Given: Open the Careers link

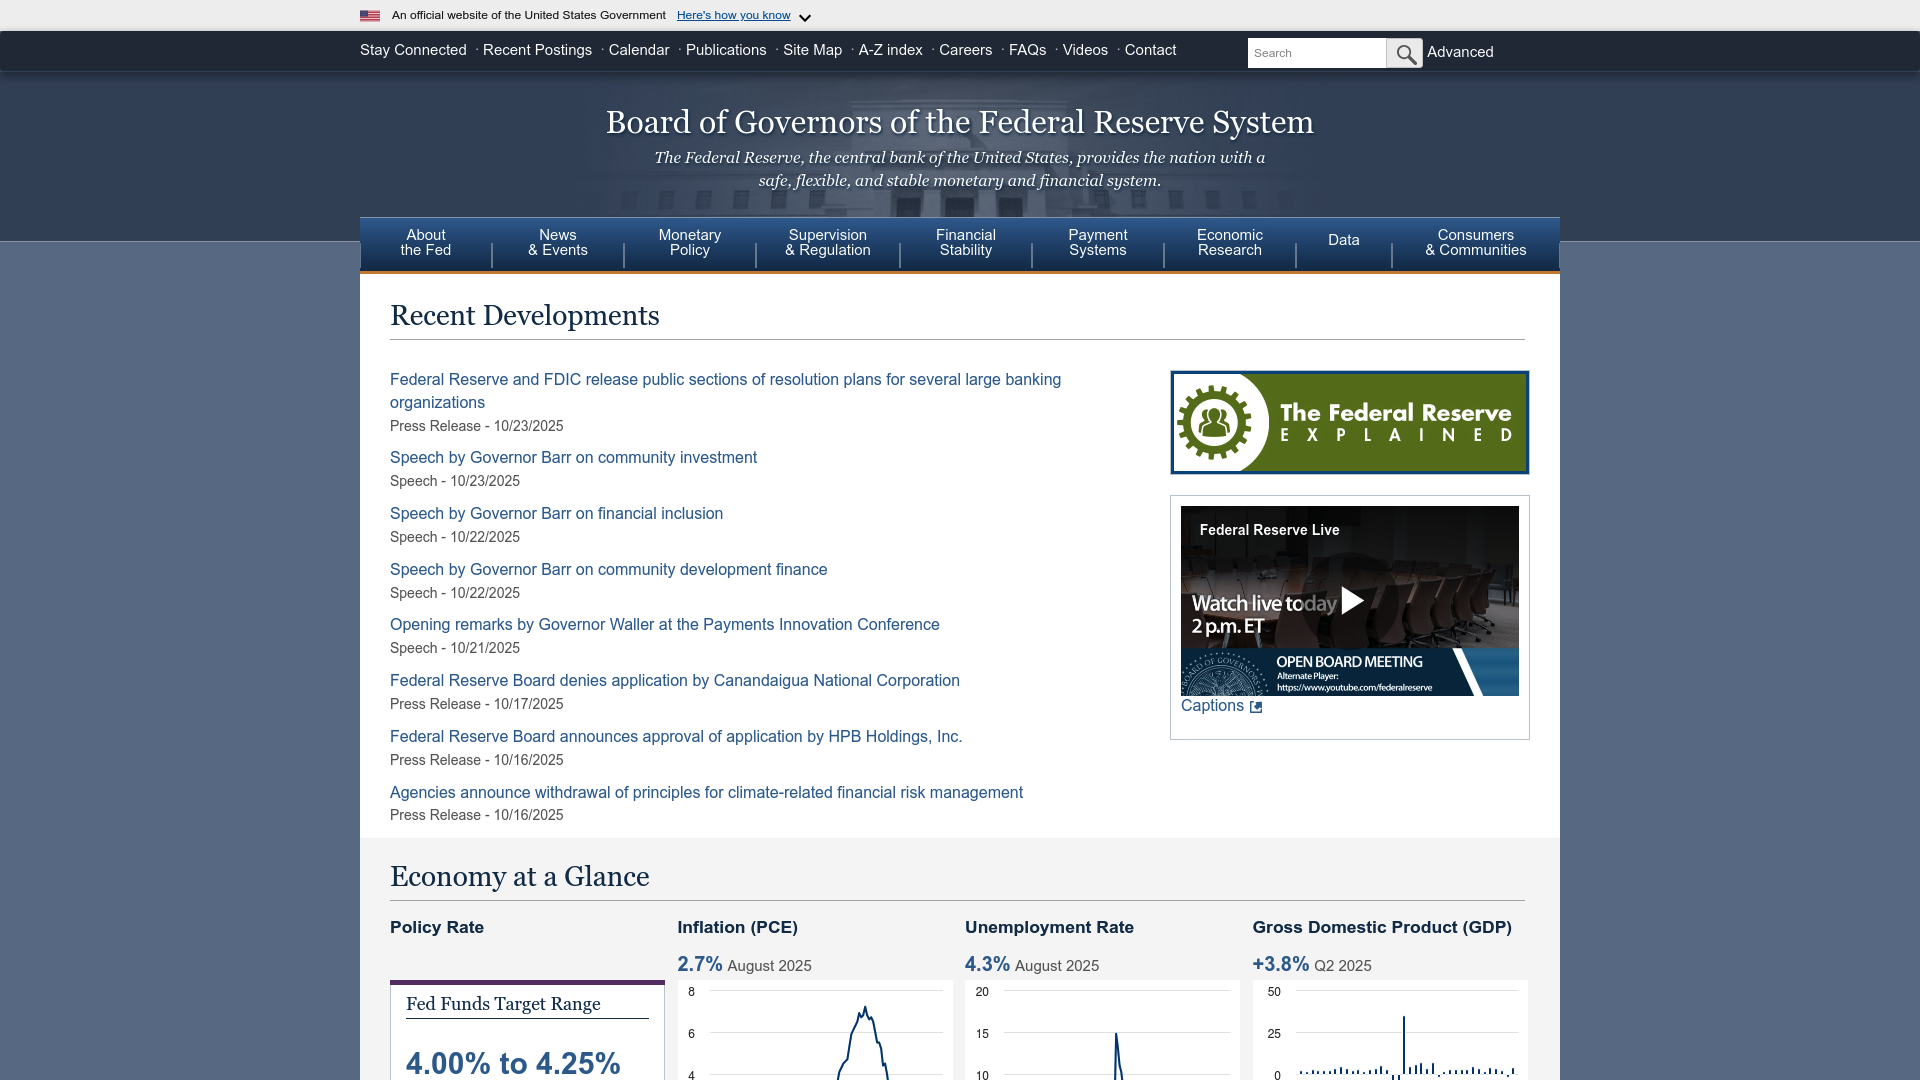Looking at the screenshot, I should point(965,50).
